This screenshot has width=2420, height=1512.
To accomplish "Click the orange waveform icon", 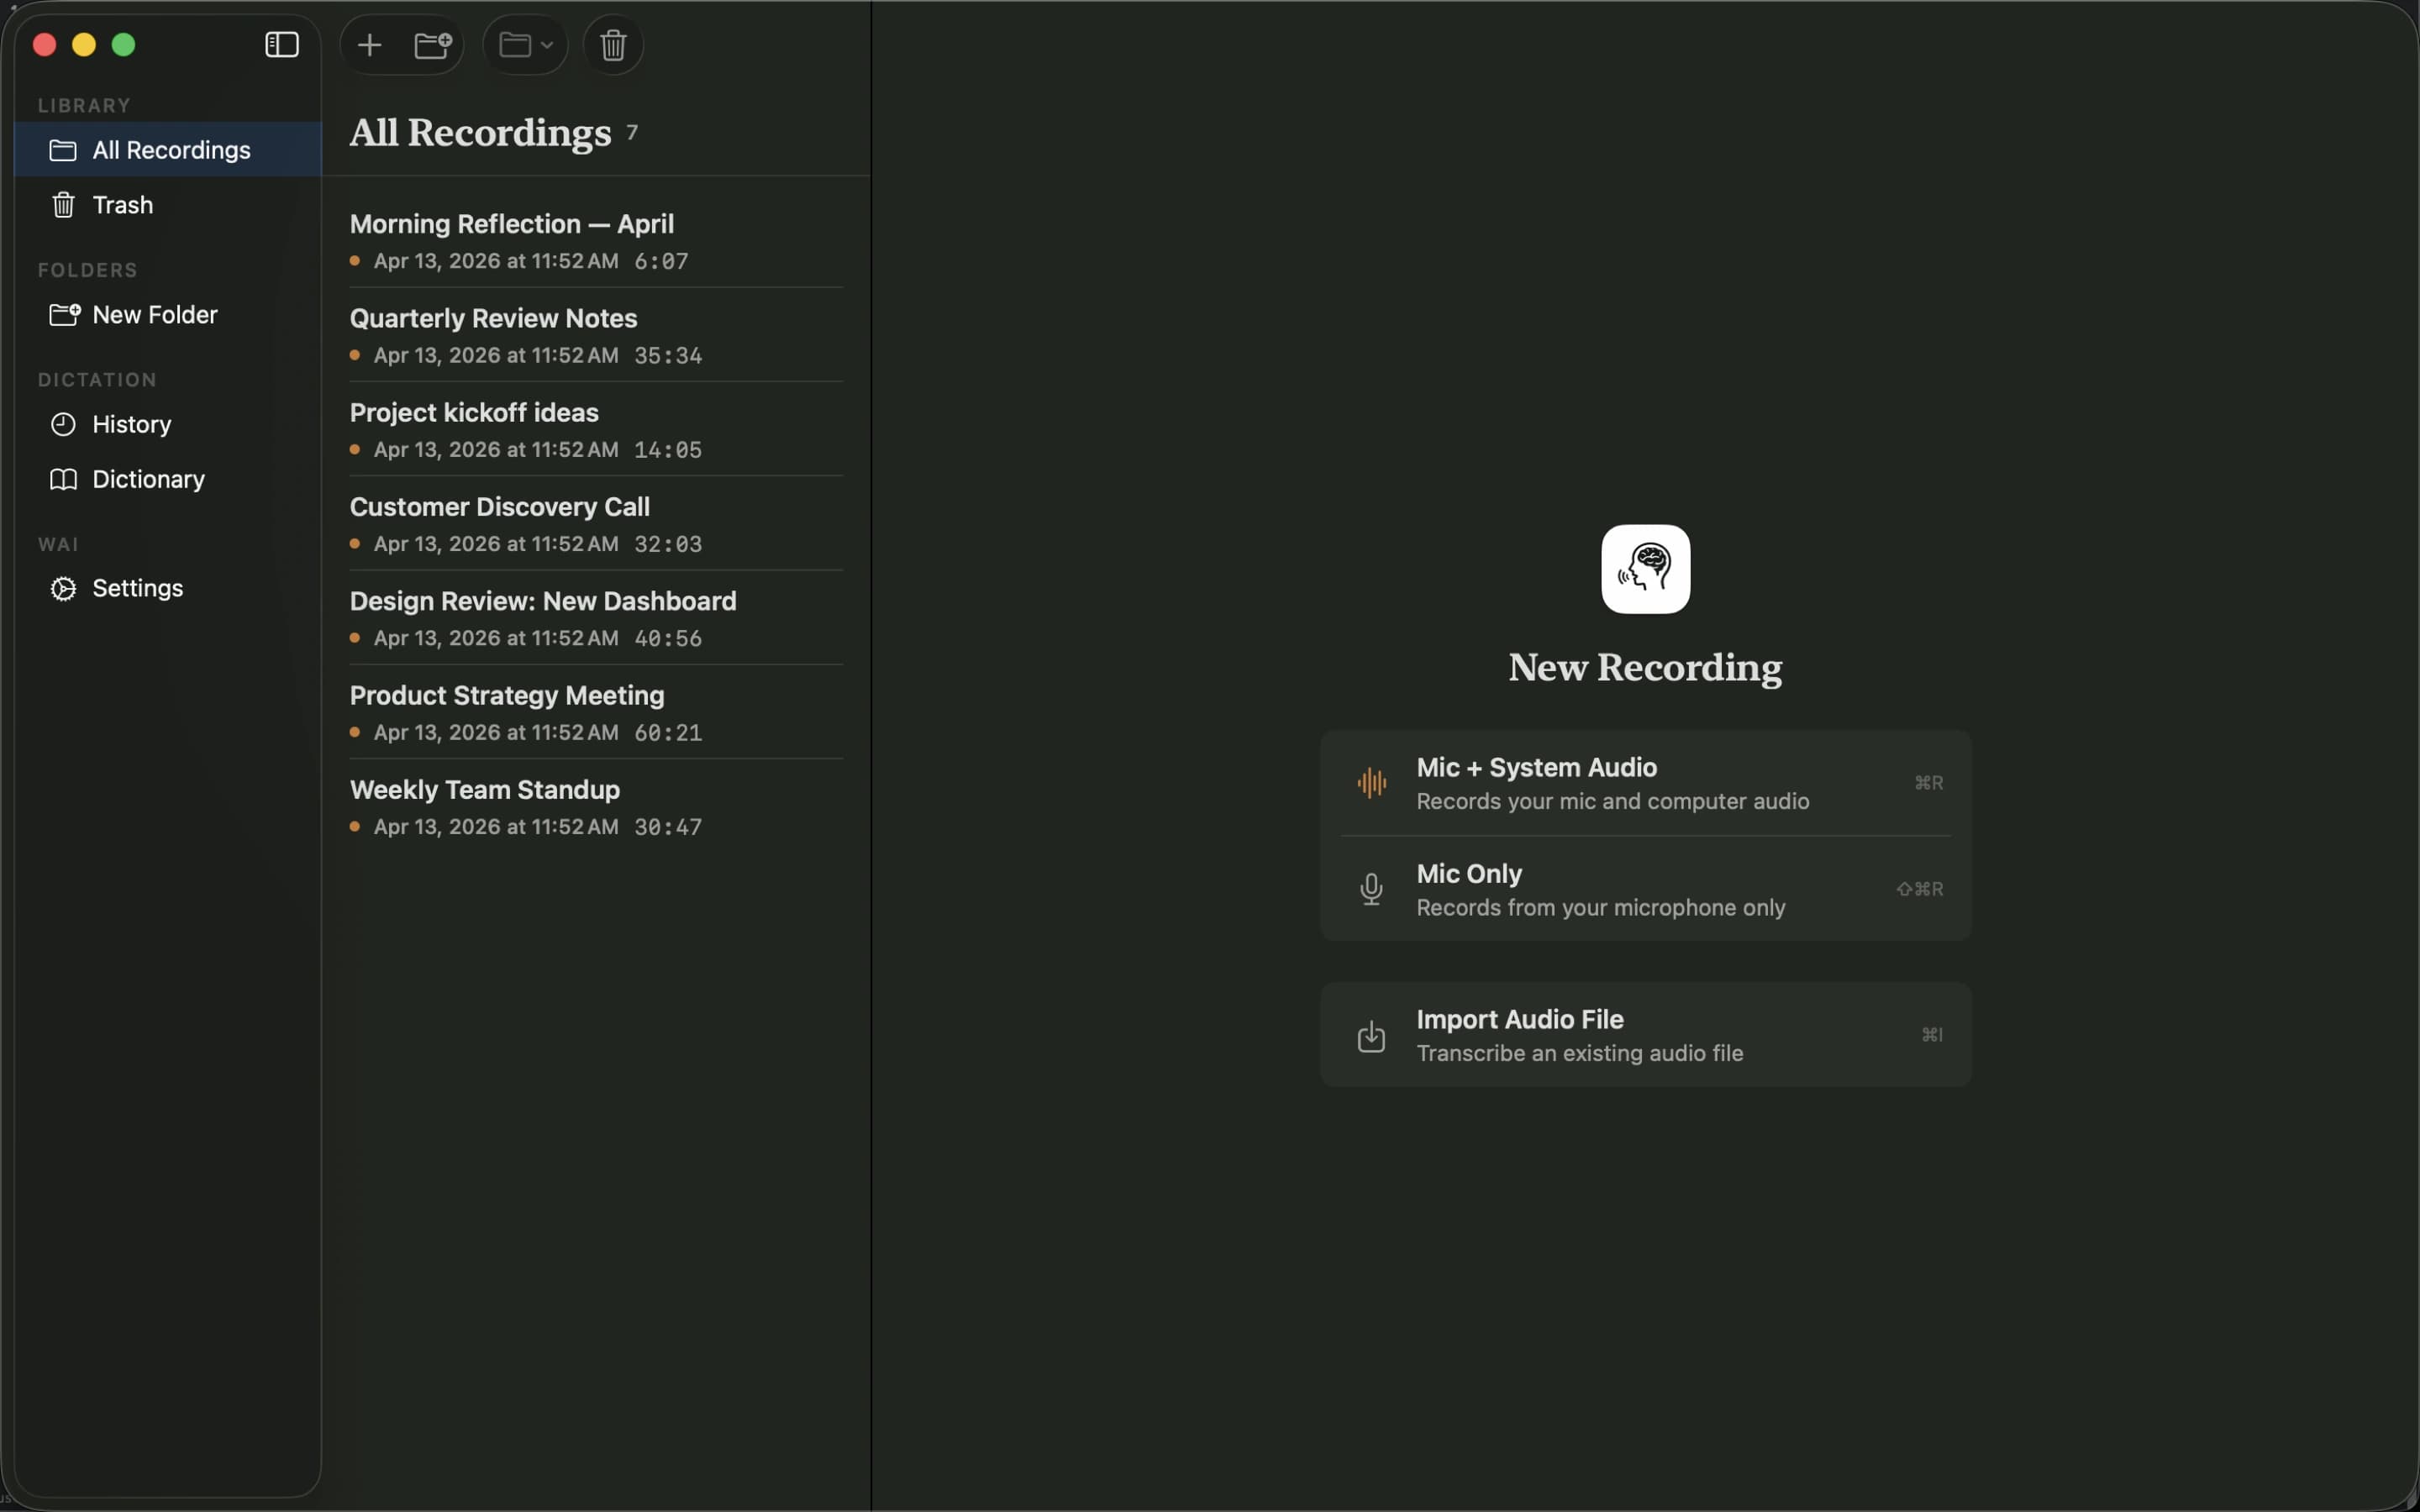I will click(x=1371, y=783).
